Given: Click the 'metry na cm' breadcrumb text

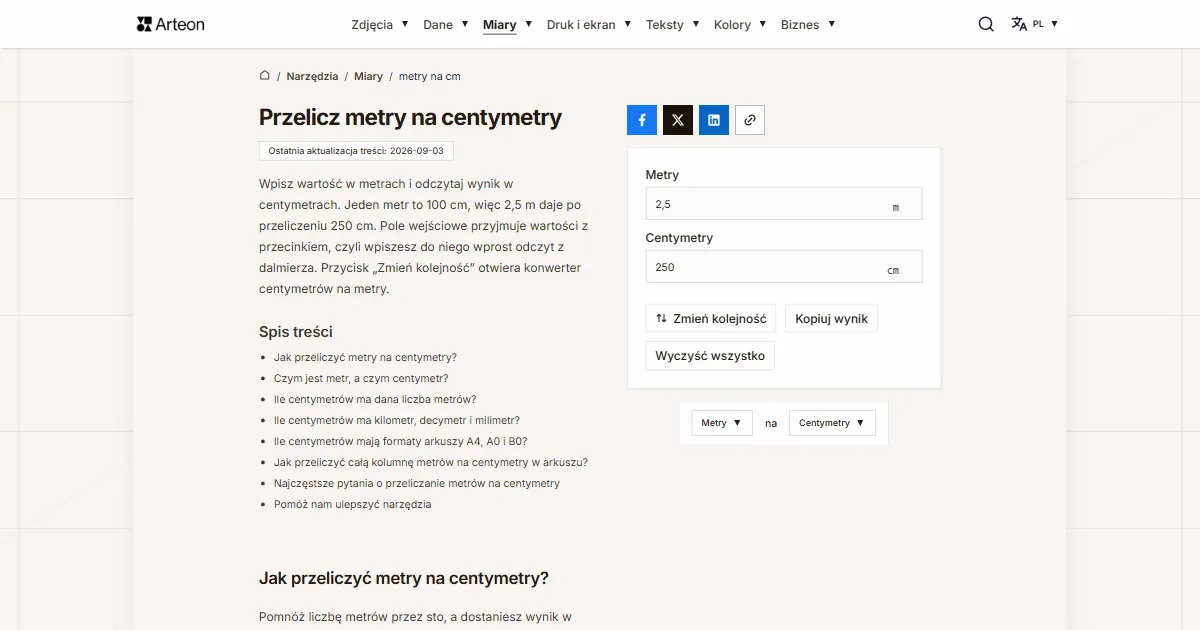Looking at the screenshot, I should pos(430,76).
